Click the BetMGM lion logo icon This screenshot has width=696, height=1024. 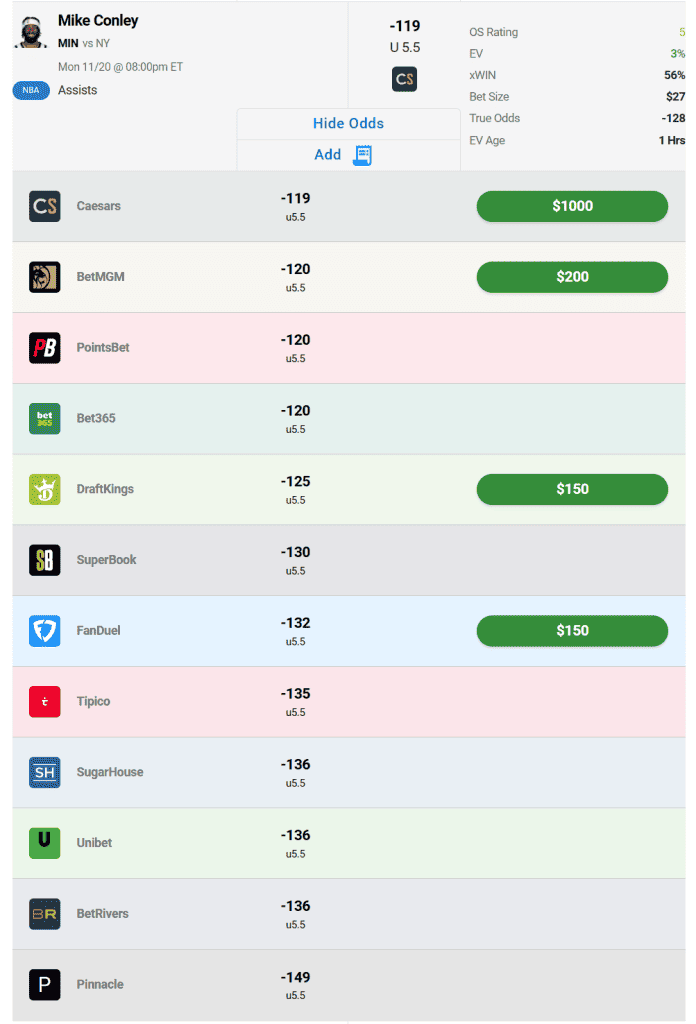tap(45, 277)
